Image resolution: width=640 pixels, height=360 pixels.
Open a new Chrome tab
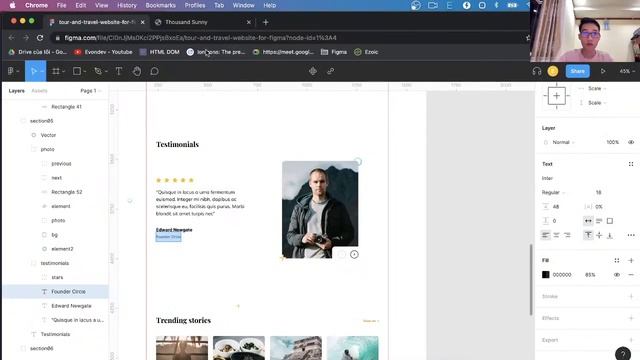click(266, 22)
